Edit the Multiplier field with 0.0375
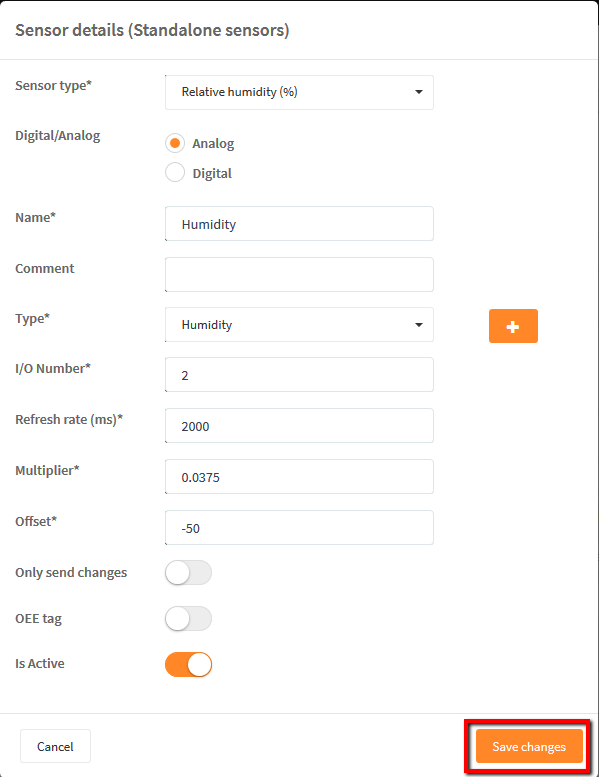Viewport: 599px width, 777px height. [299, 477]
